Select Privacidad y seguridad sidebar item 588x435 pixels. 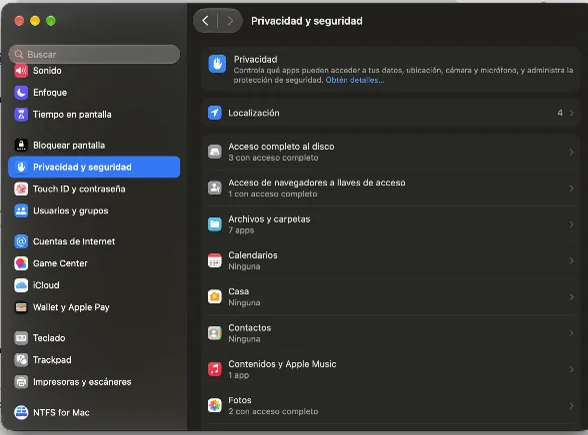94,167
